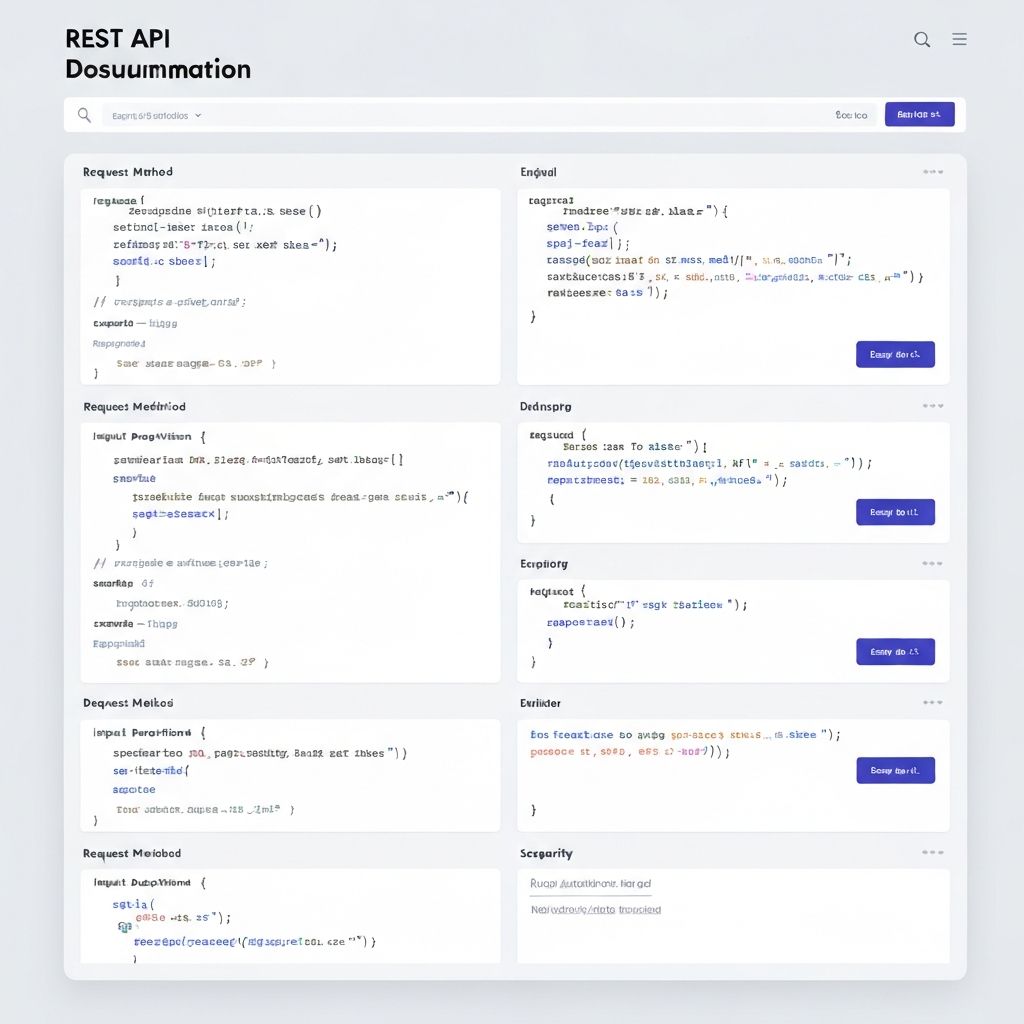Click the copy button in the Dednsprg panel
Viewport: 1024px width, 1024px height.
[x=895, y=512]
